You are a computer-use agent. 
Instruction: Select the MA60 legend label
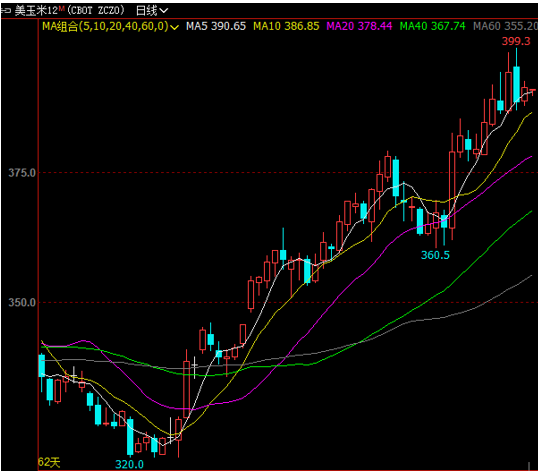tap(505, 26)
